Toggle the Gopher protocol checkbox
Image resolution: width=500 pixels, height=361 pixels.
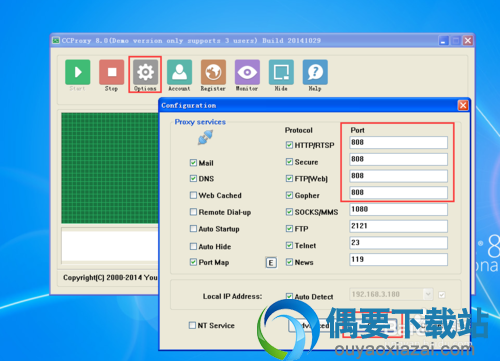(x=289, y=195)
